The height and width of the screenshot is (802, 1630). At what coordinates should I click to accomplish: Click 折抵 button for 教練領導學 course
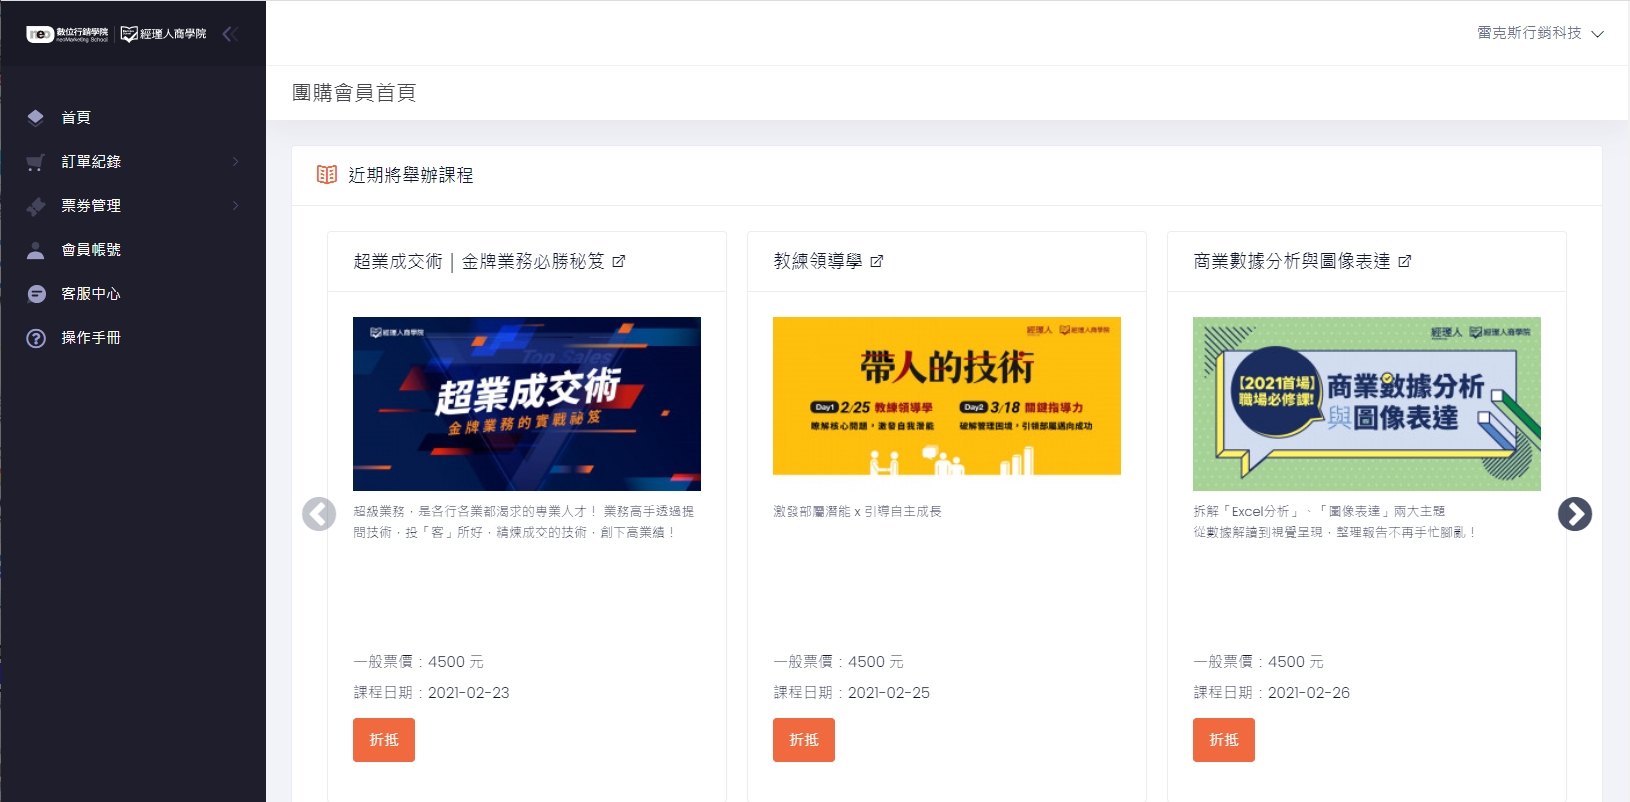[x=804, y=740]
